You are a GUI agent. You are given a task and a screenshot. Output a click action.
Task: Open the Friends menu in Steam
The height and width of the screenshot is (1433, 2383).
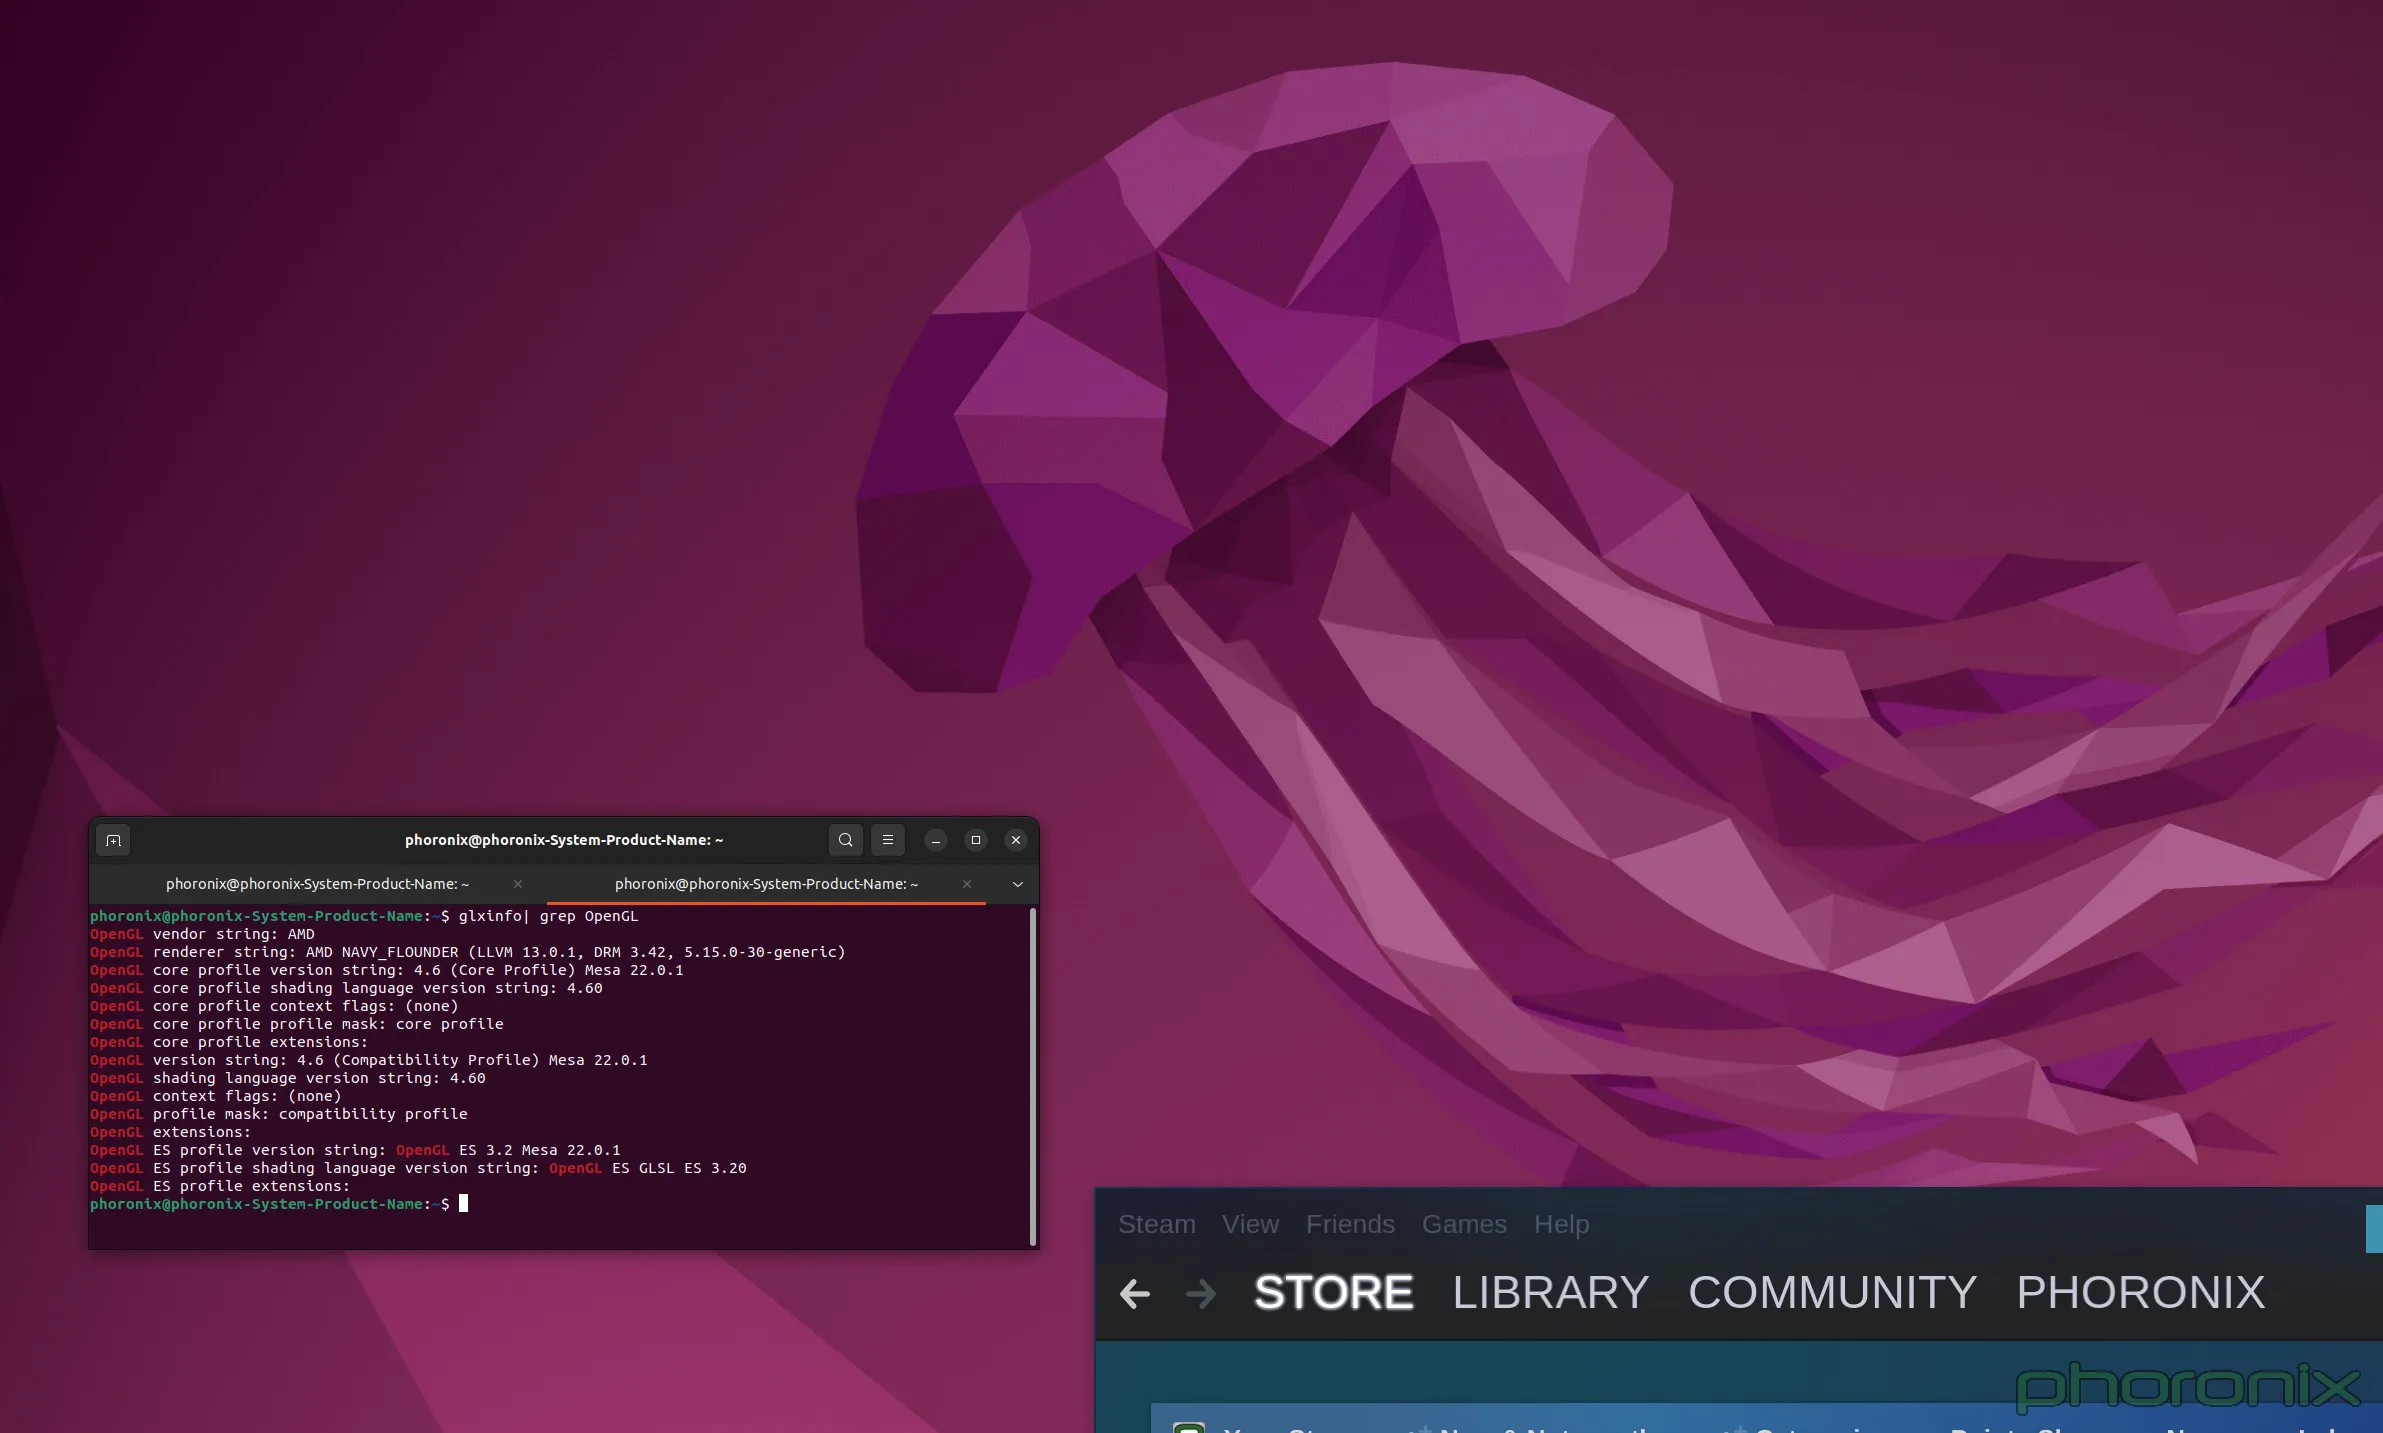tap(1350, 1224)
